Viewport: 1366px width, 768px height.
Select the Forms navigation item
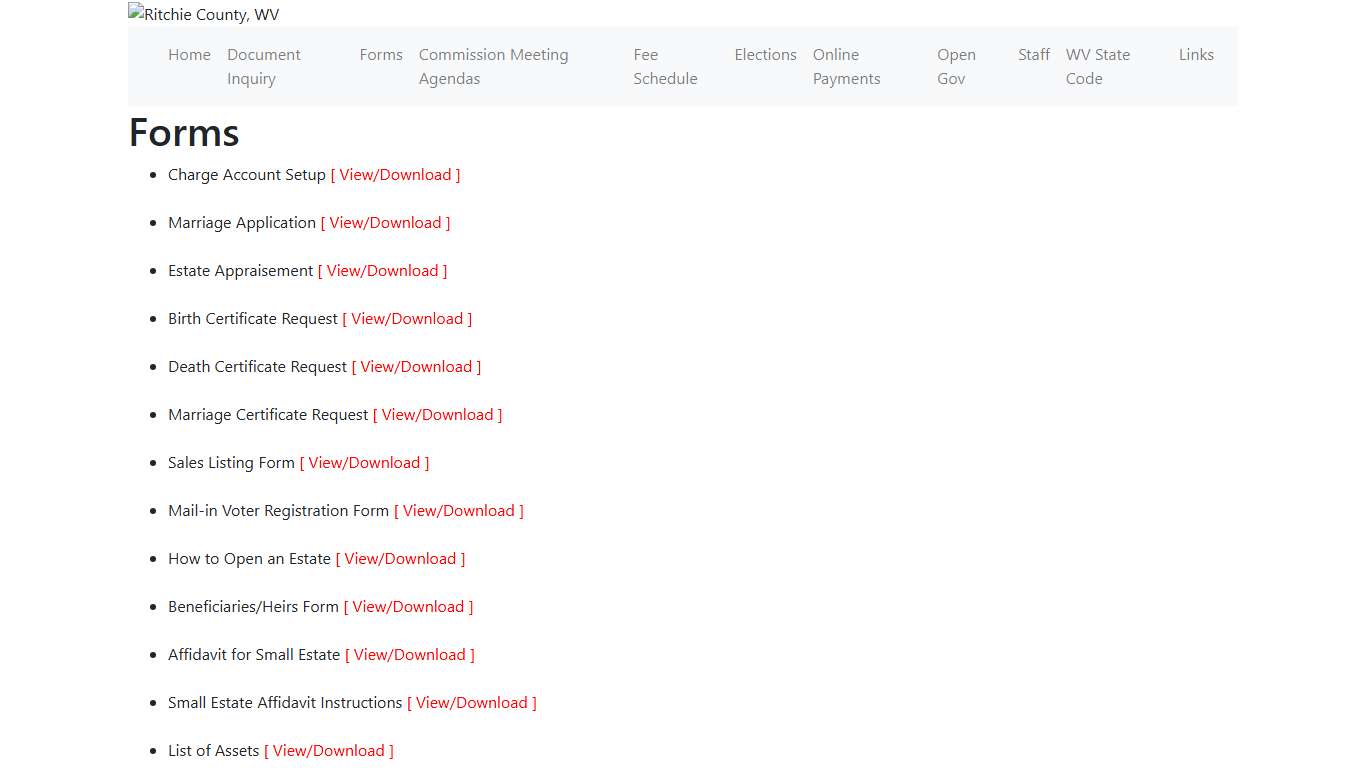pos(381,55)
